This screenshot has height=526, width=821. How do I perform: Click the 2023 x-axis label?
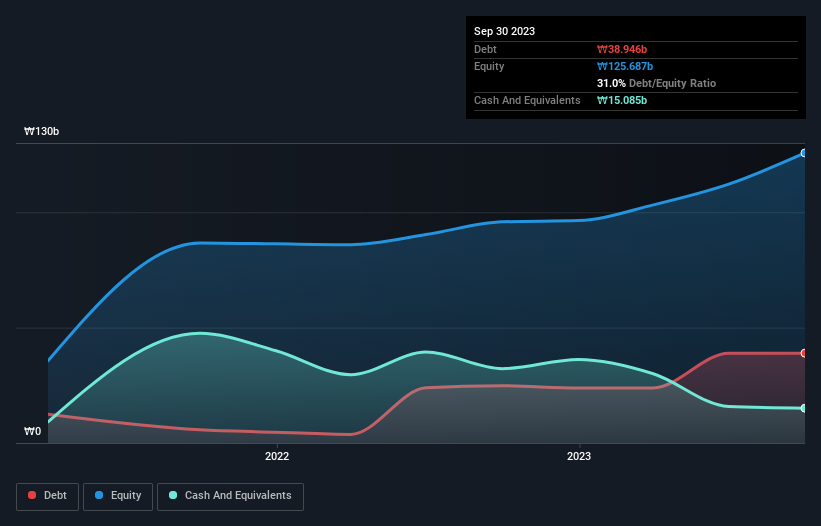579,456
